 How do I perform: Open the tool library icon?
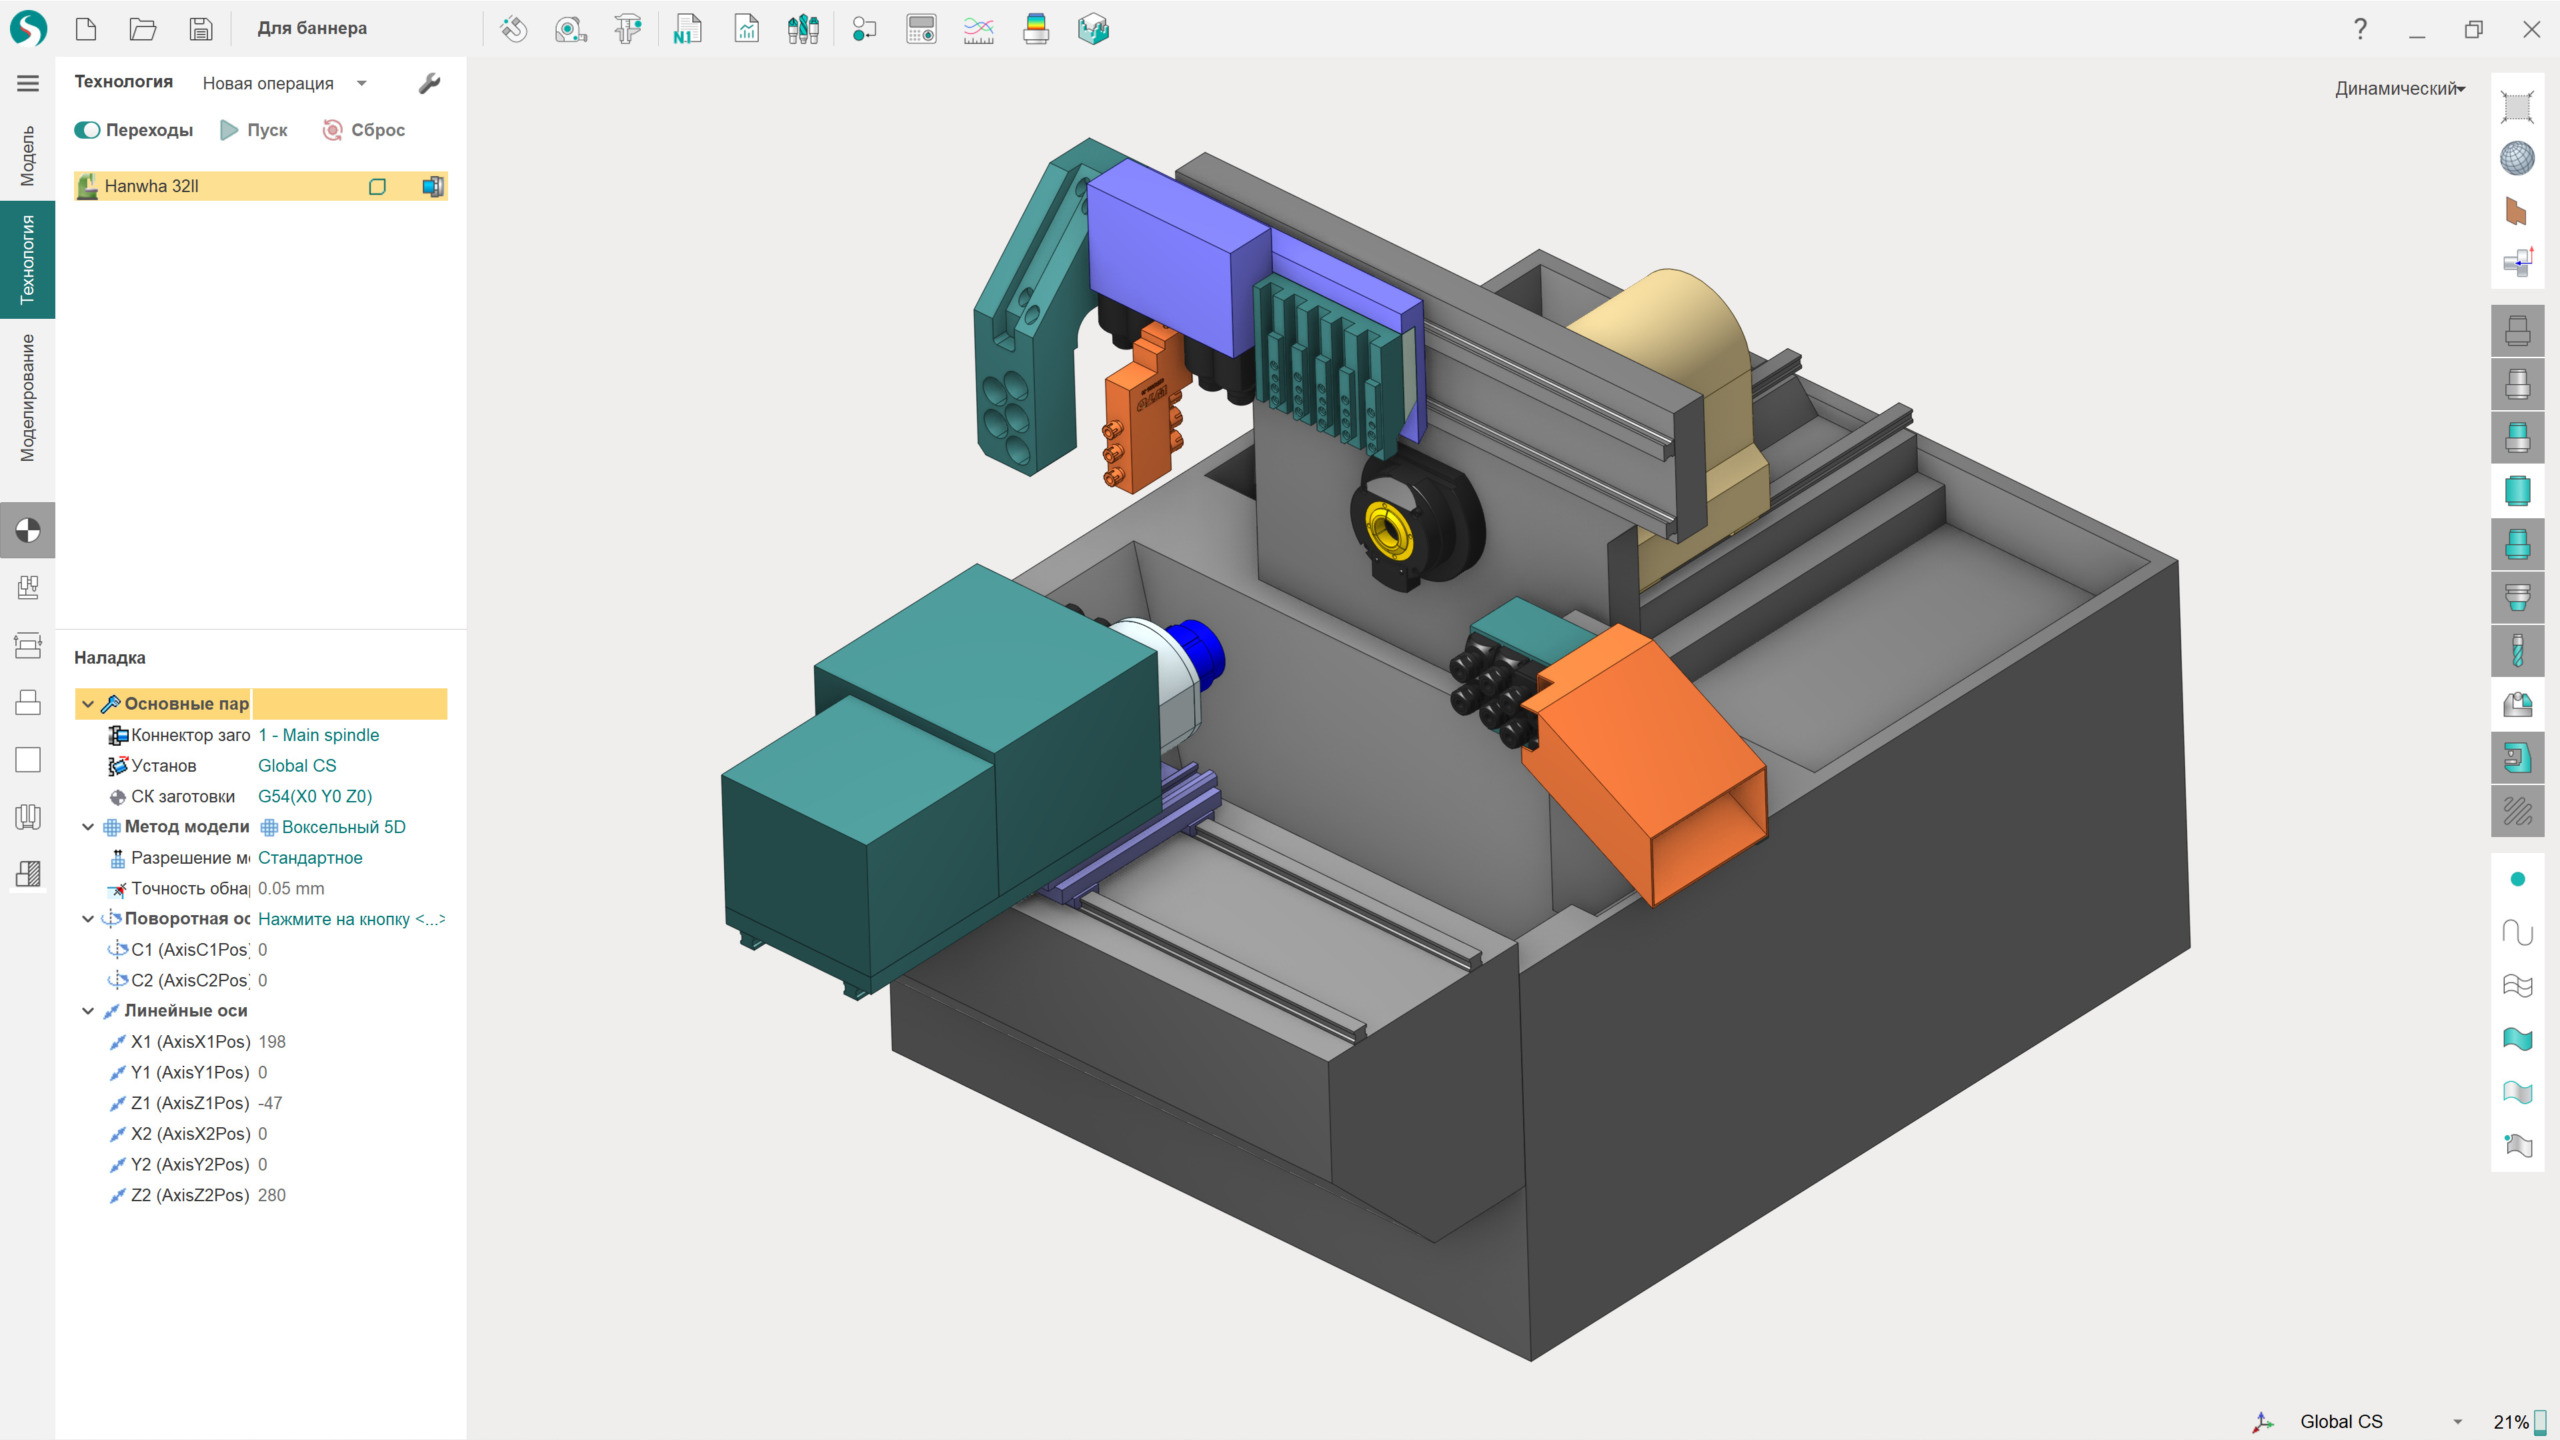803,29
